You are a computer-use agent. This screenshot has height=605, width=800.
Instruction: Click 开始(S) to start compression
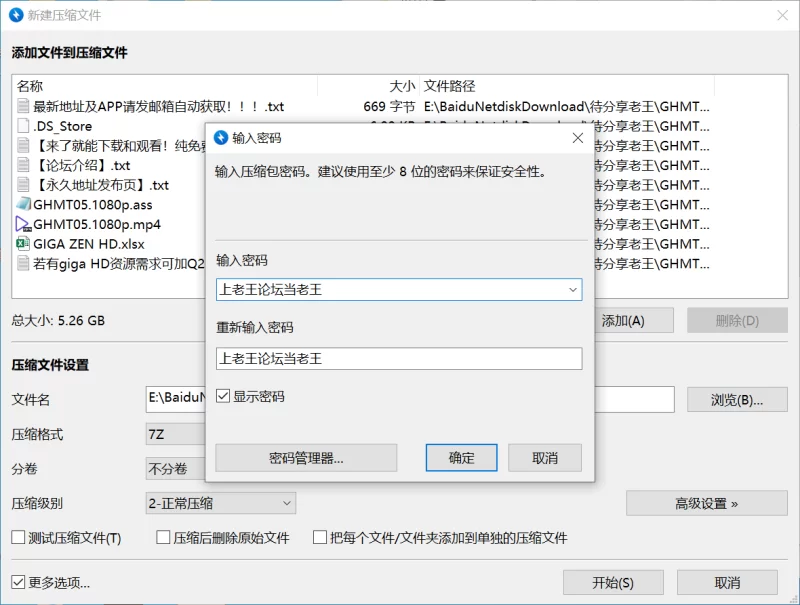[613, 582]
